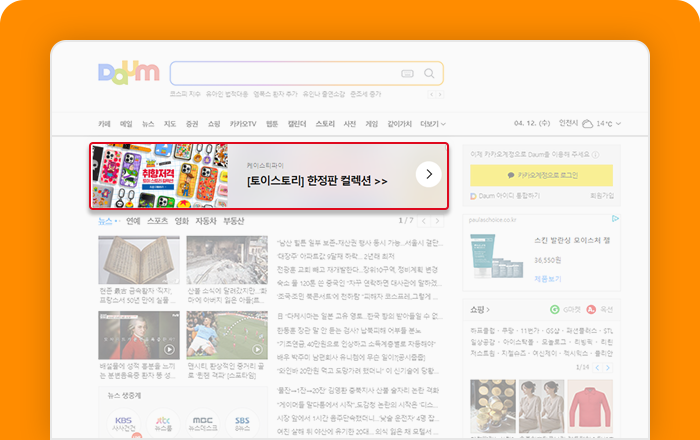Image resolution: width=700 pixels, height=440 pixels.
Task: Open the 증권 menu item
Action: [192, 124]
